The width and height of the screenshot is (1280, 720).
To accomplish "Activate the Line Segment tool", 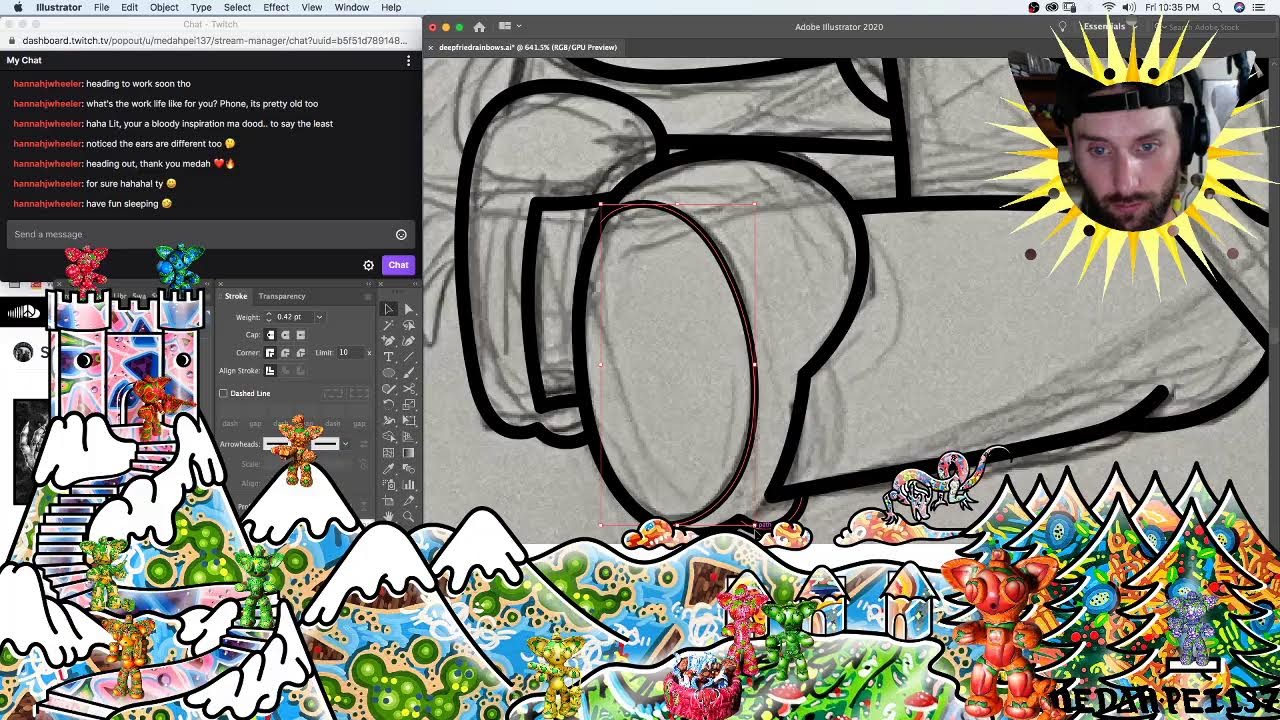I will coord(409,356).
